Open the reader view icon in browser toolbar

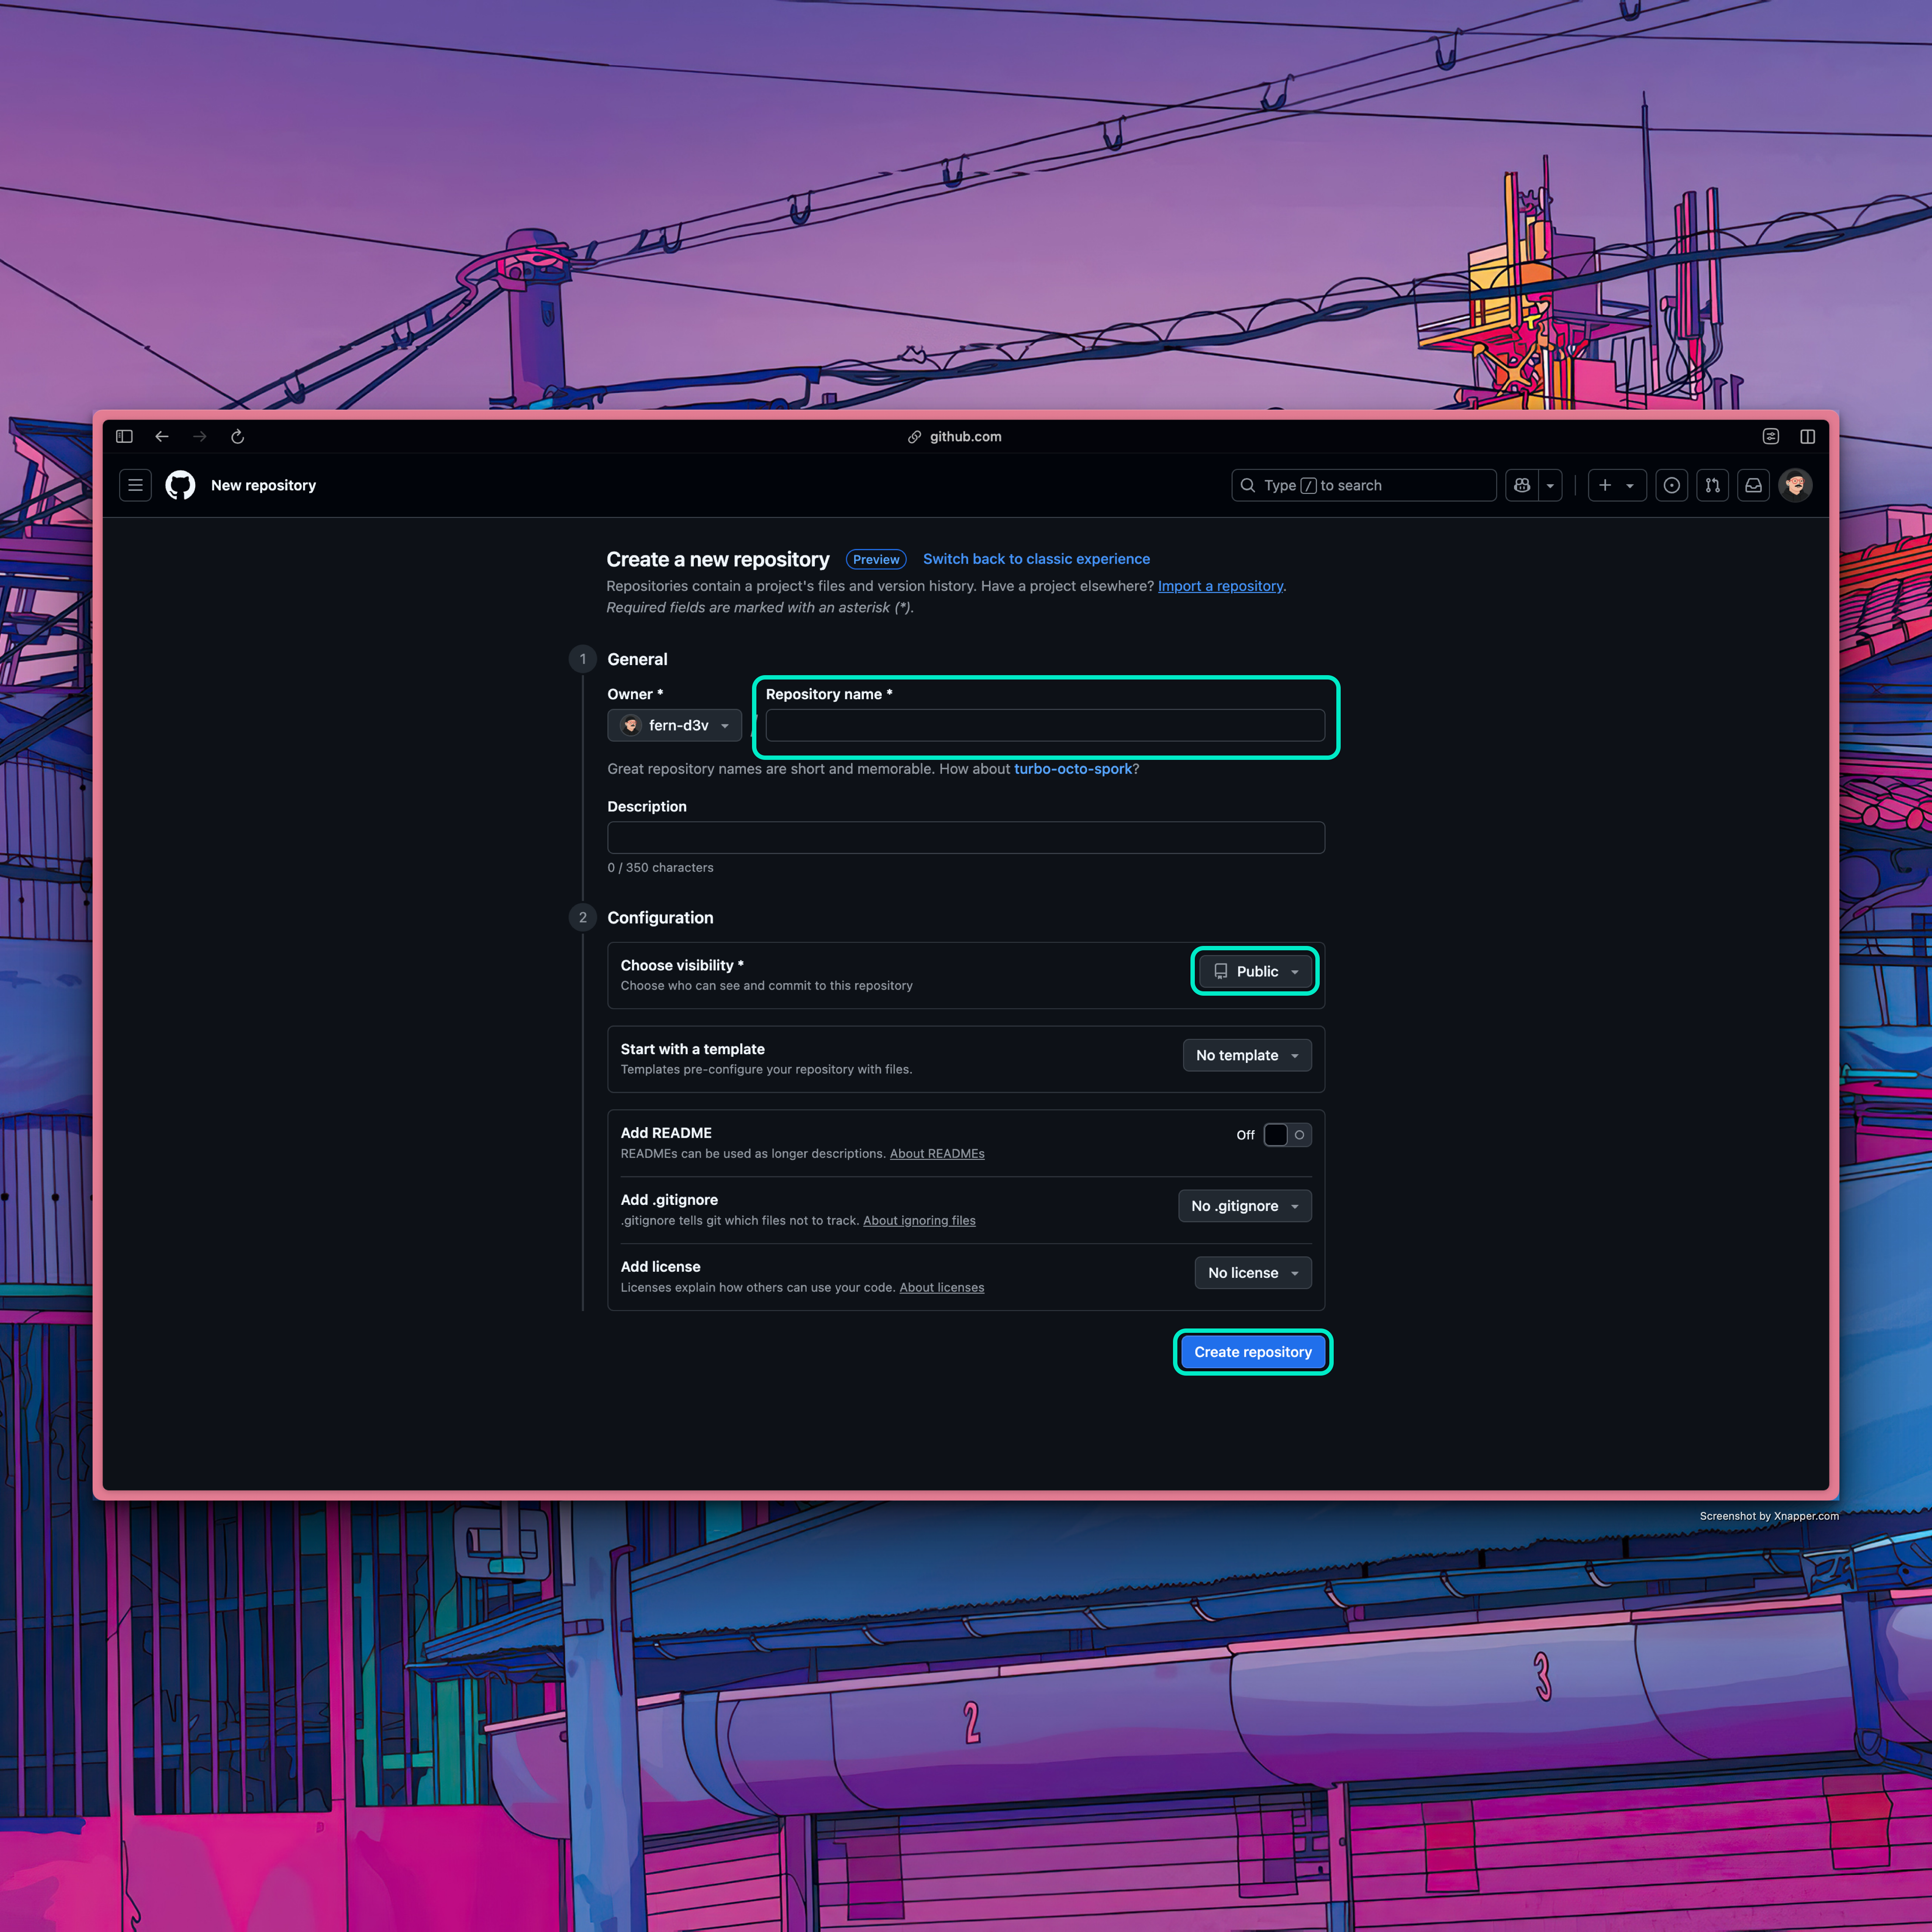1770,436
